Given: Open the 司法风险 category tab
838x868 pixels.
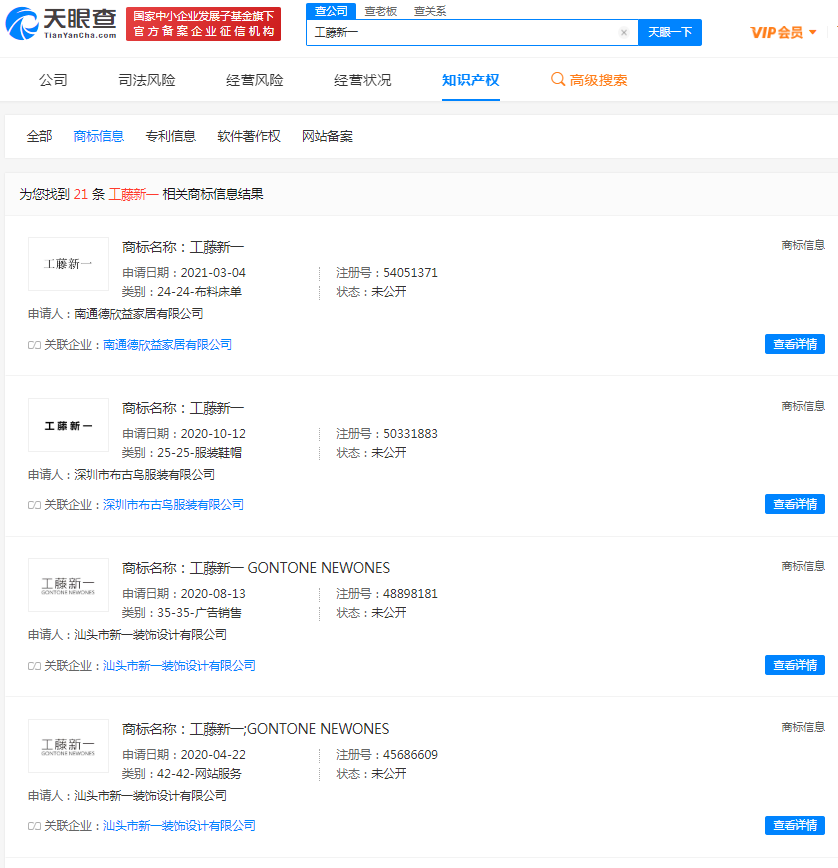Looking at the screenshot, I should pyautogui.click(x=147, y=80).
